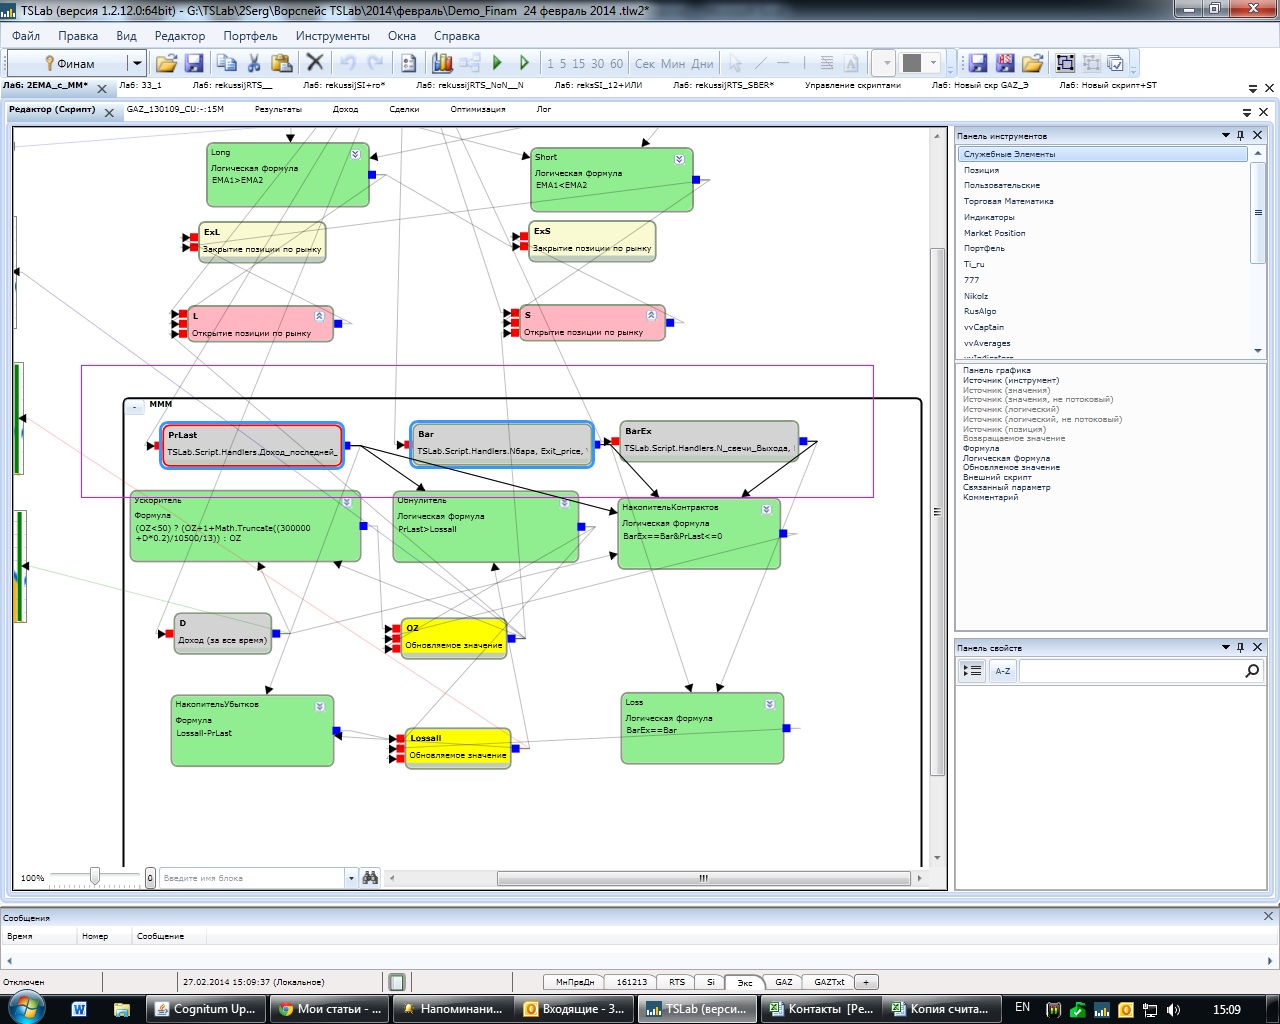Select Индикаторы category in tools panel
1280x1024 pixels.
[x=989, y=217]
